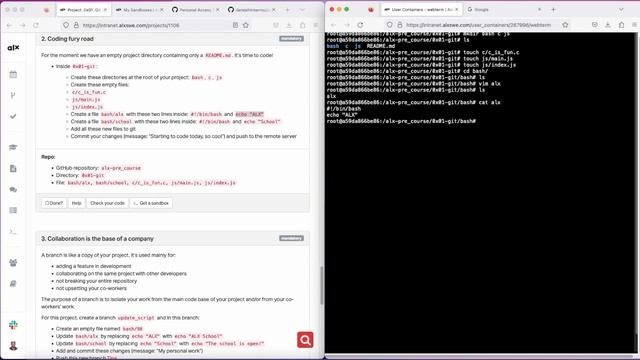640x360 pixels.
Task: Open the server list icon in sidebar
Action: [13, 210]
